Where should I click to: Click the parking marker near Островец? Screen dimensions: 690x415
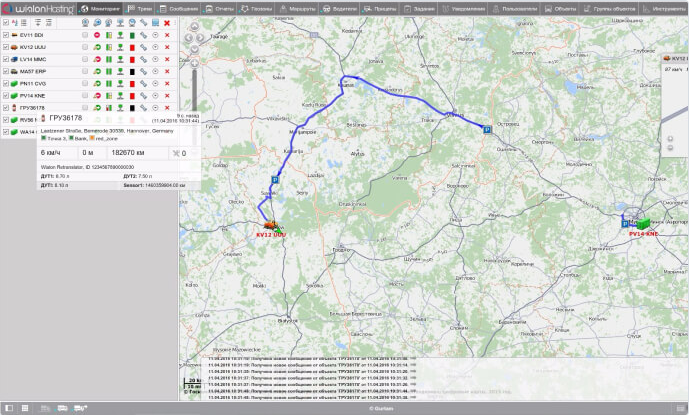coord(487,129)
